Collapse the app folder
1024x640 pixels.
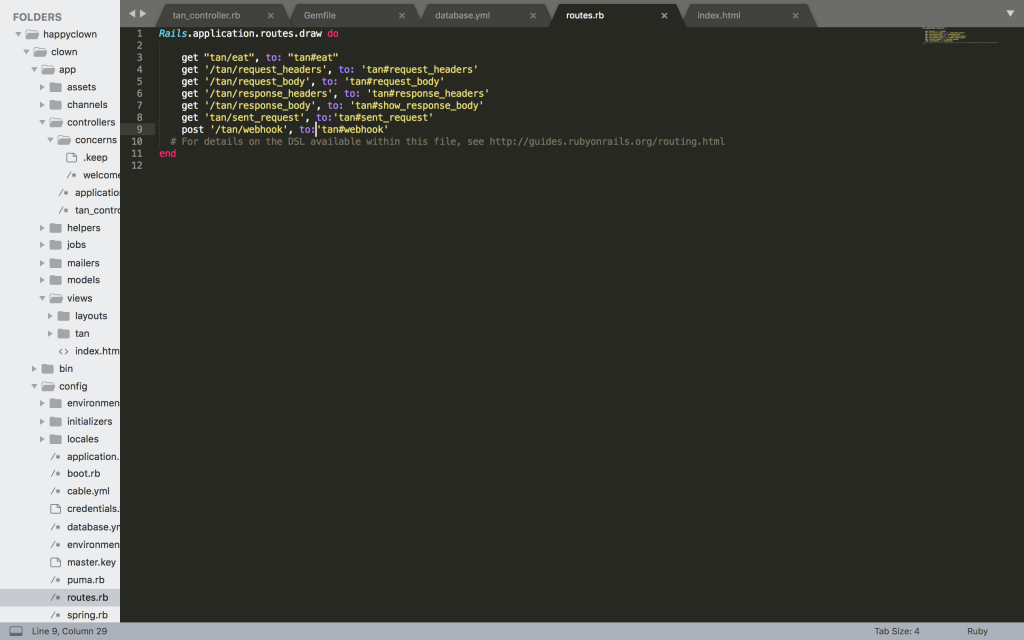pyautogui.click(x=34, y=69)
